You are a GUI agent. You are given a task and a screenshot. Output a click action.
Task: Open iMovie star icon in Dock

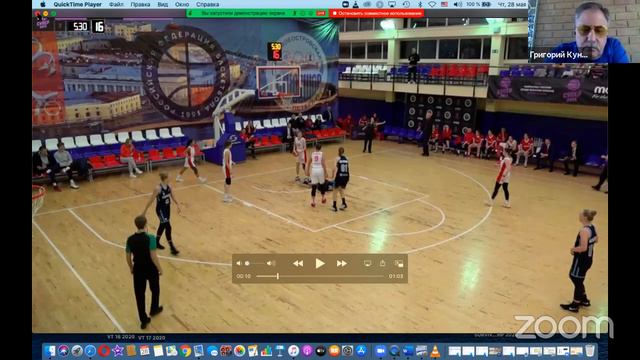118,351
